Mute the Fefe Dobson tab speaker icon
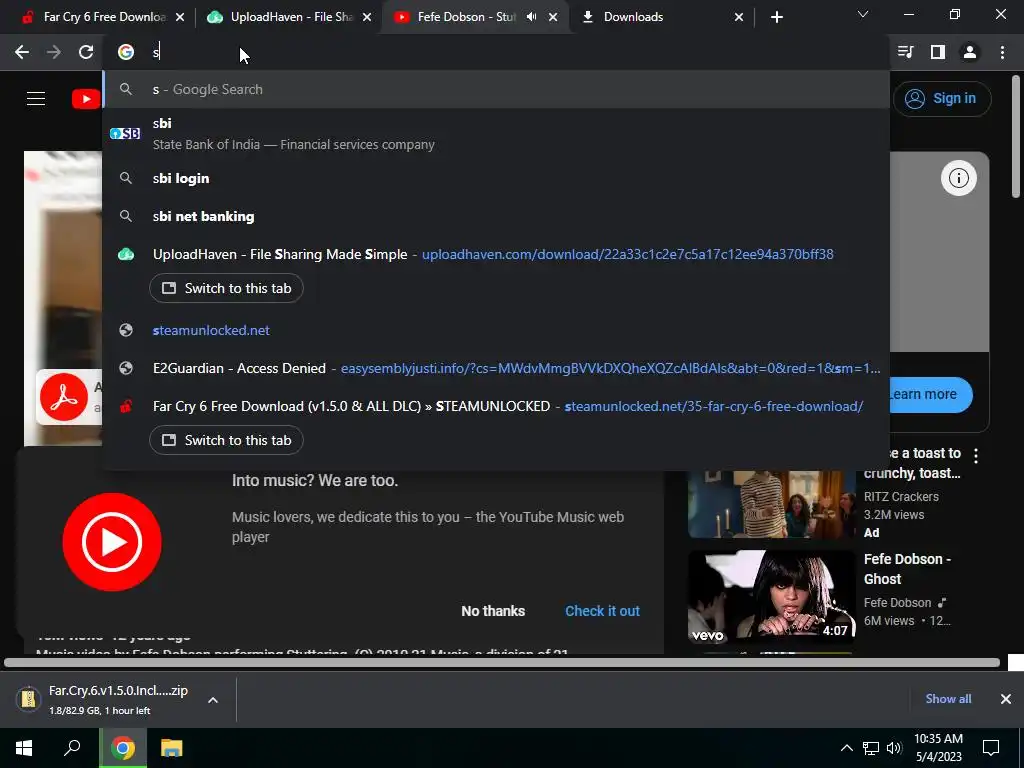The height and width of the screenshot is (768, 1024). pos(532,17)
